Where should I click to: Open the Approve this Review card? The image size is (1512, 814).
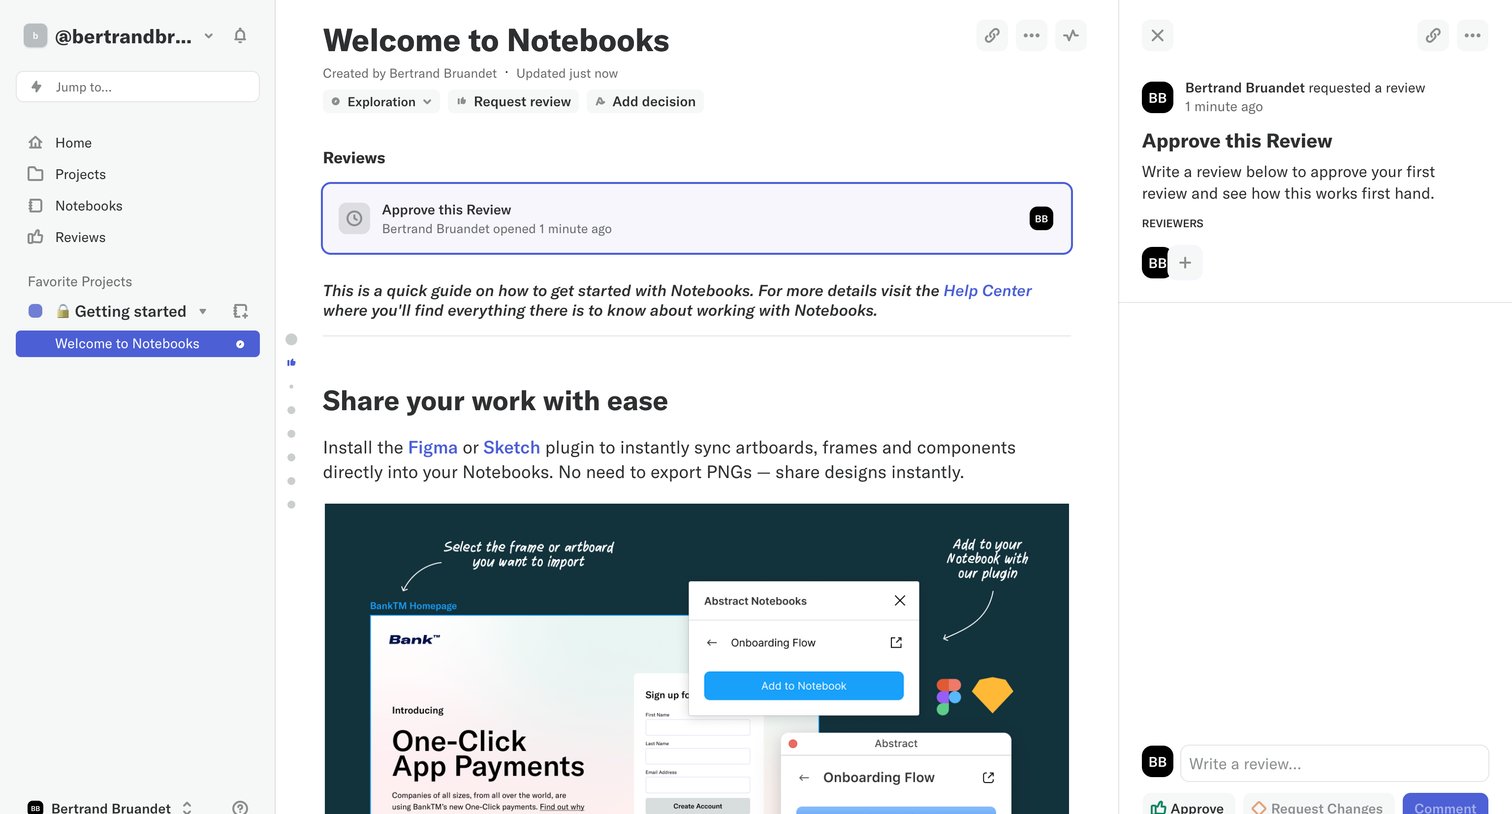pos(697,218)
